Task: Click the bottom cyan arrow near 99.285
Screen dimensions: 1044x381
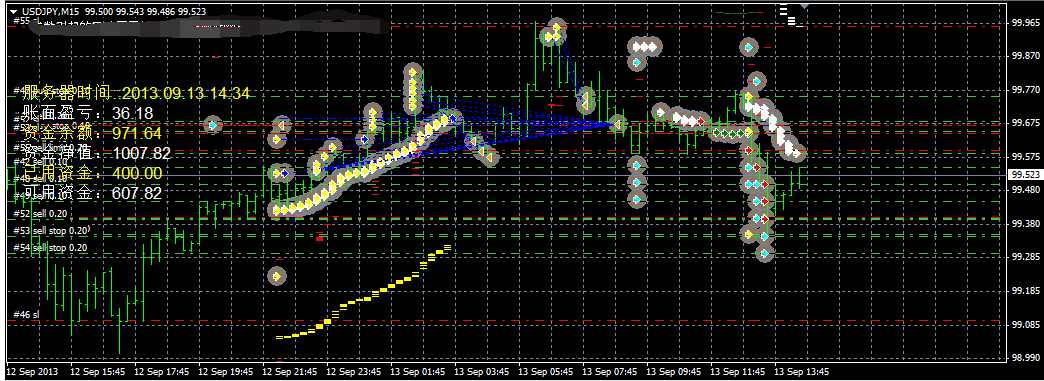Action: (x=764, y=253)
